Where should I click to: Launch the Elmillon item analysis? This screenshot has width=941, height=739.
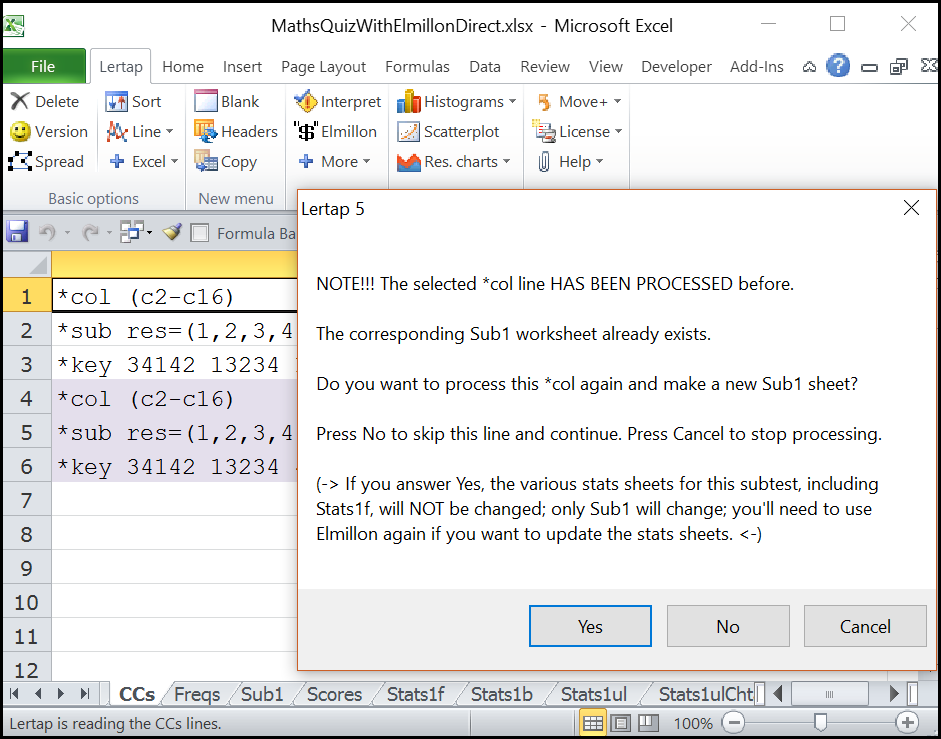(x=335, y=131)
